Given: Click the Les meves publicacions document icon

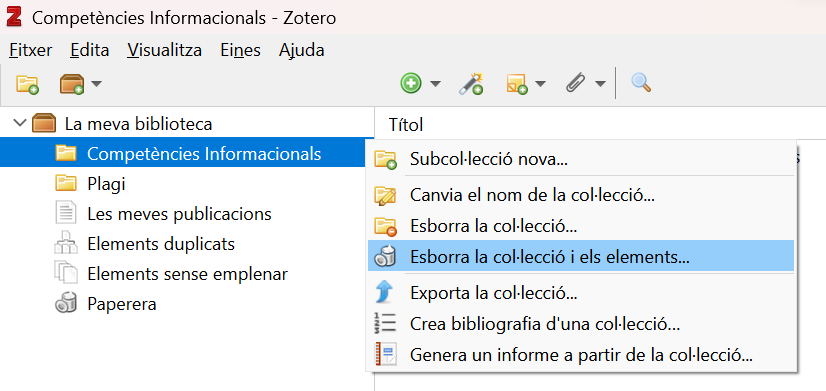Looking at the screenshot, I should pyautogui.click(x=66, y=213).
